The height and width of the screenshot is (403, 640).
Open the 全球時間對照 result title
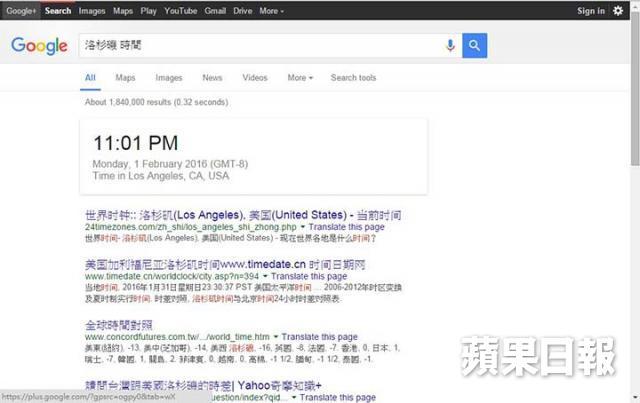pos(119,325)
